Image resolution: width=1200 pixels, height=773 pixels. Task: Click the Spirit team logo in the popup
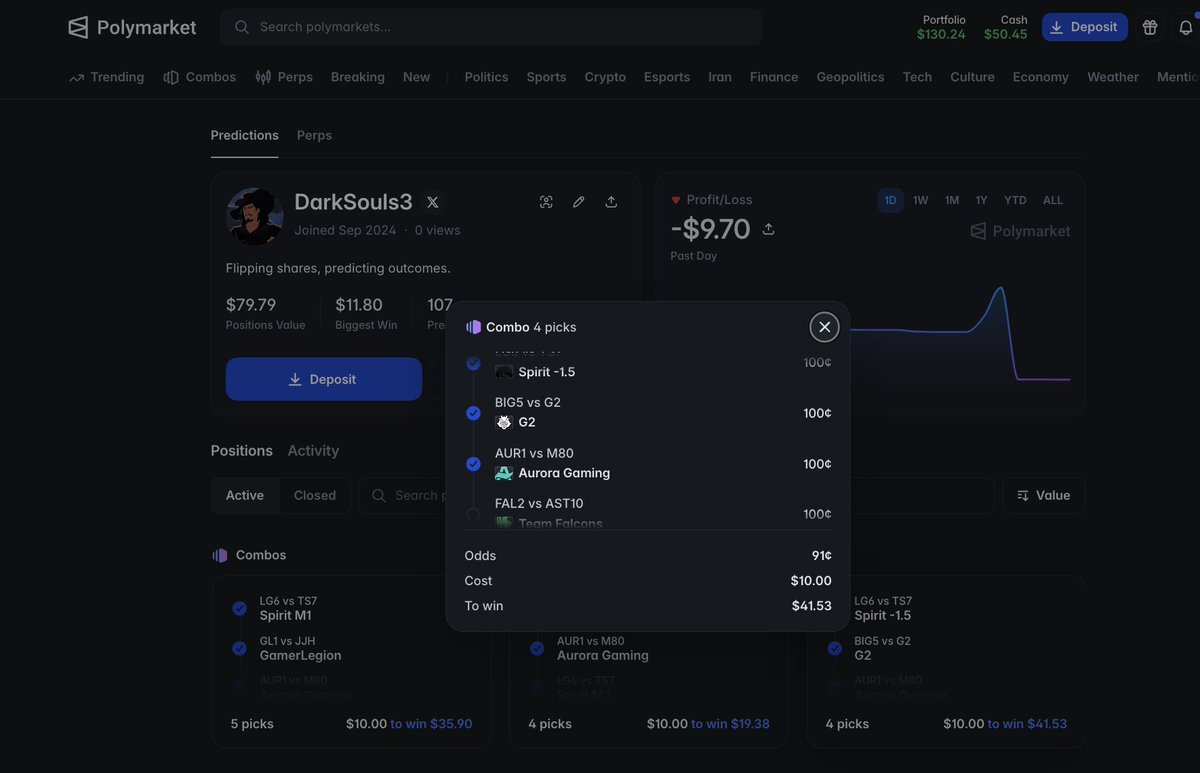pyautogui.click(x=504, y=372)
